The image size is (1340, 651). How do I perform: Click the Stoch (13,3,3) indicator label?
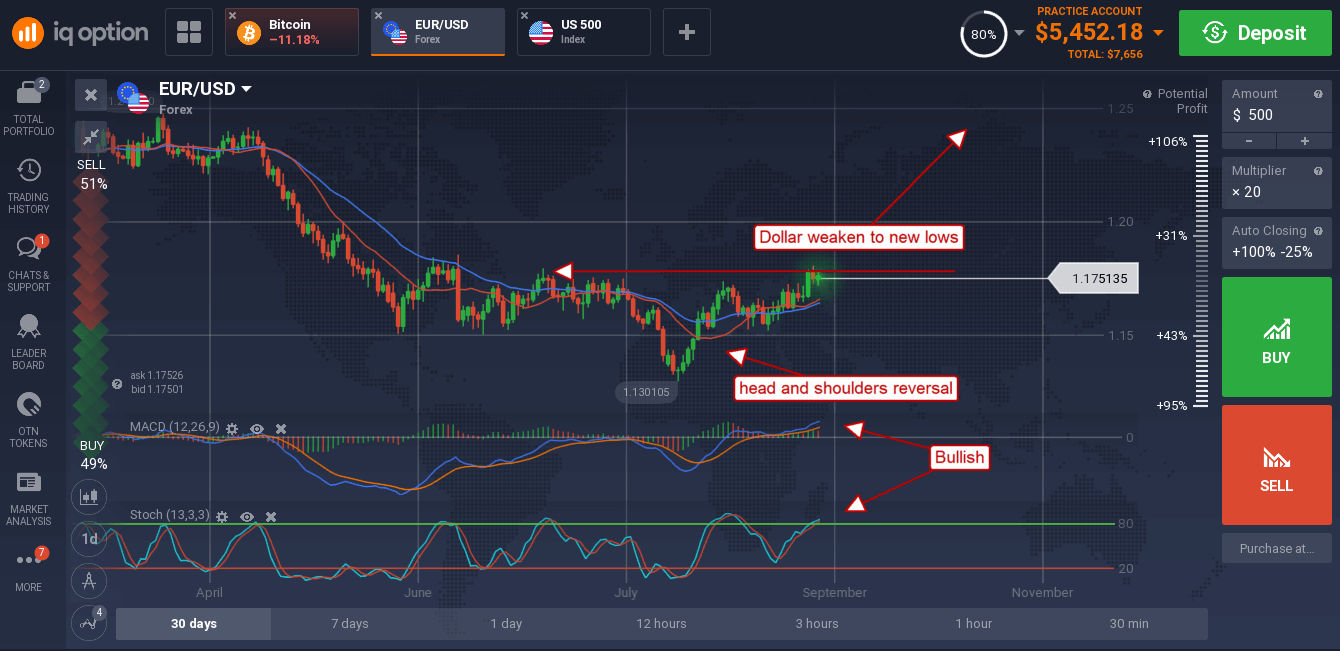169,516
